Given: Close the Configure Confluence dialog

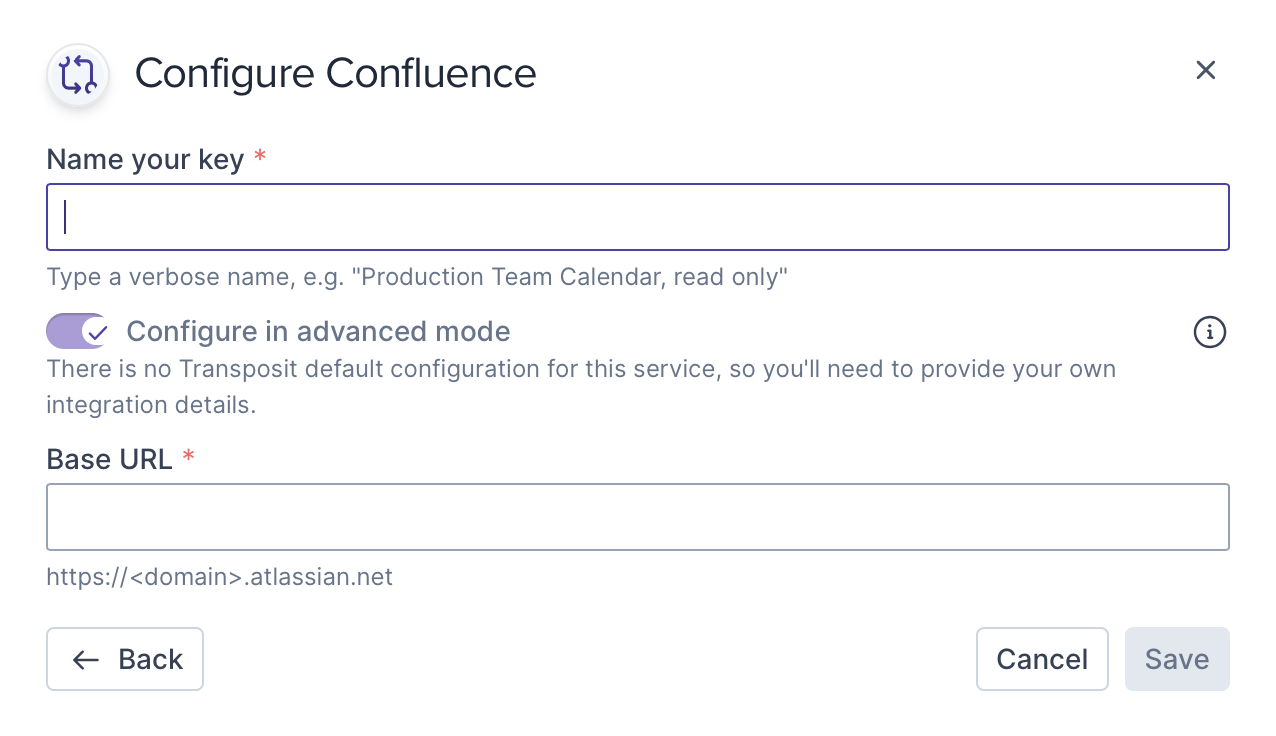Looking at the screenshot, I should (1205, 70).
